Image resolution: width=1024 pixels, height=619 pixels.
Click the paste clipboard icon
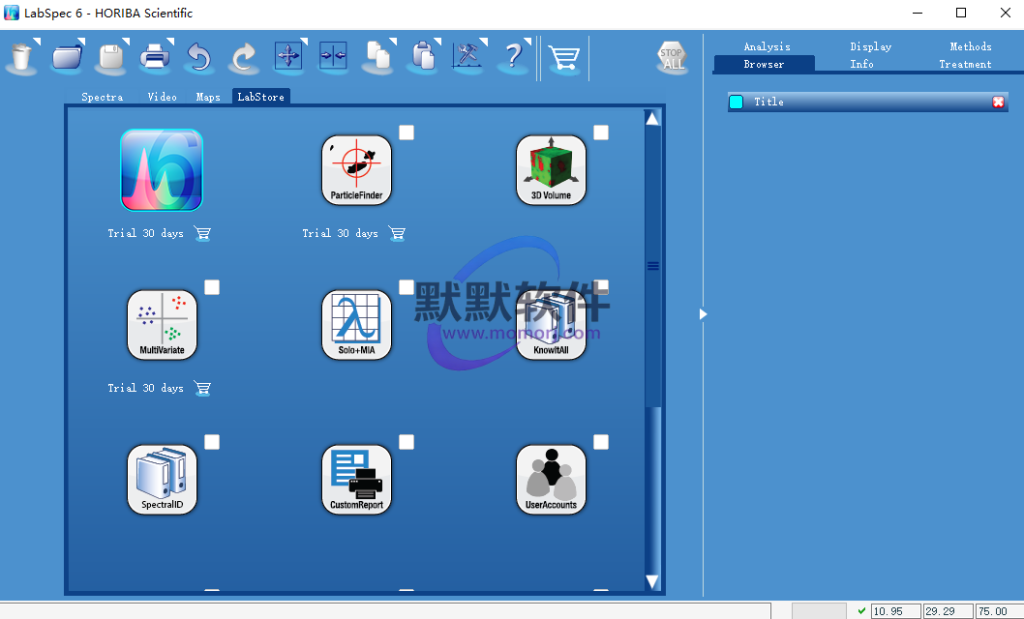423,57
